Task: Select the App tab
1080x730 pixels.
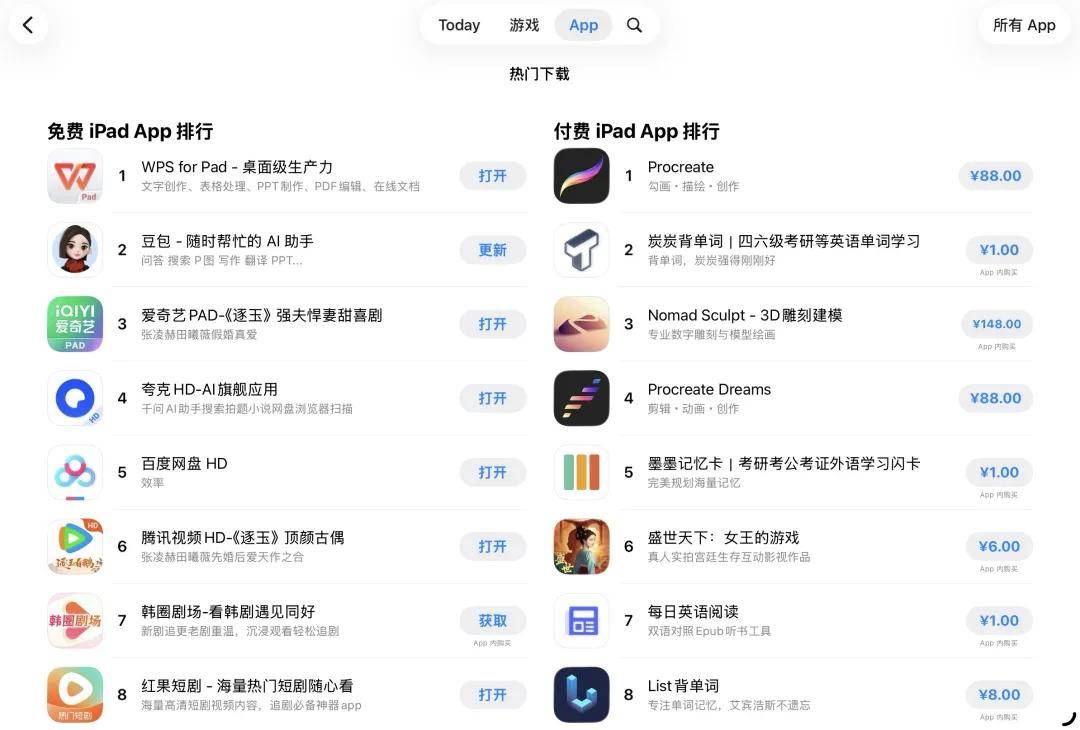Action: click(x=583, y=25)
